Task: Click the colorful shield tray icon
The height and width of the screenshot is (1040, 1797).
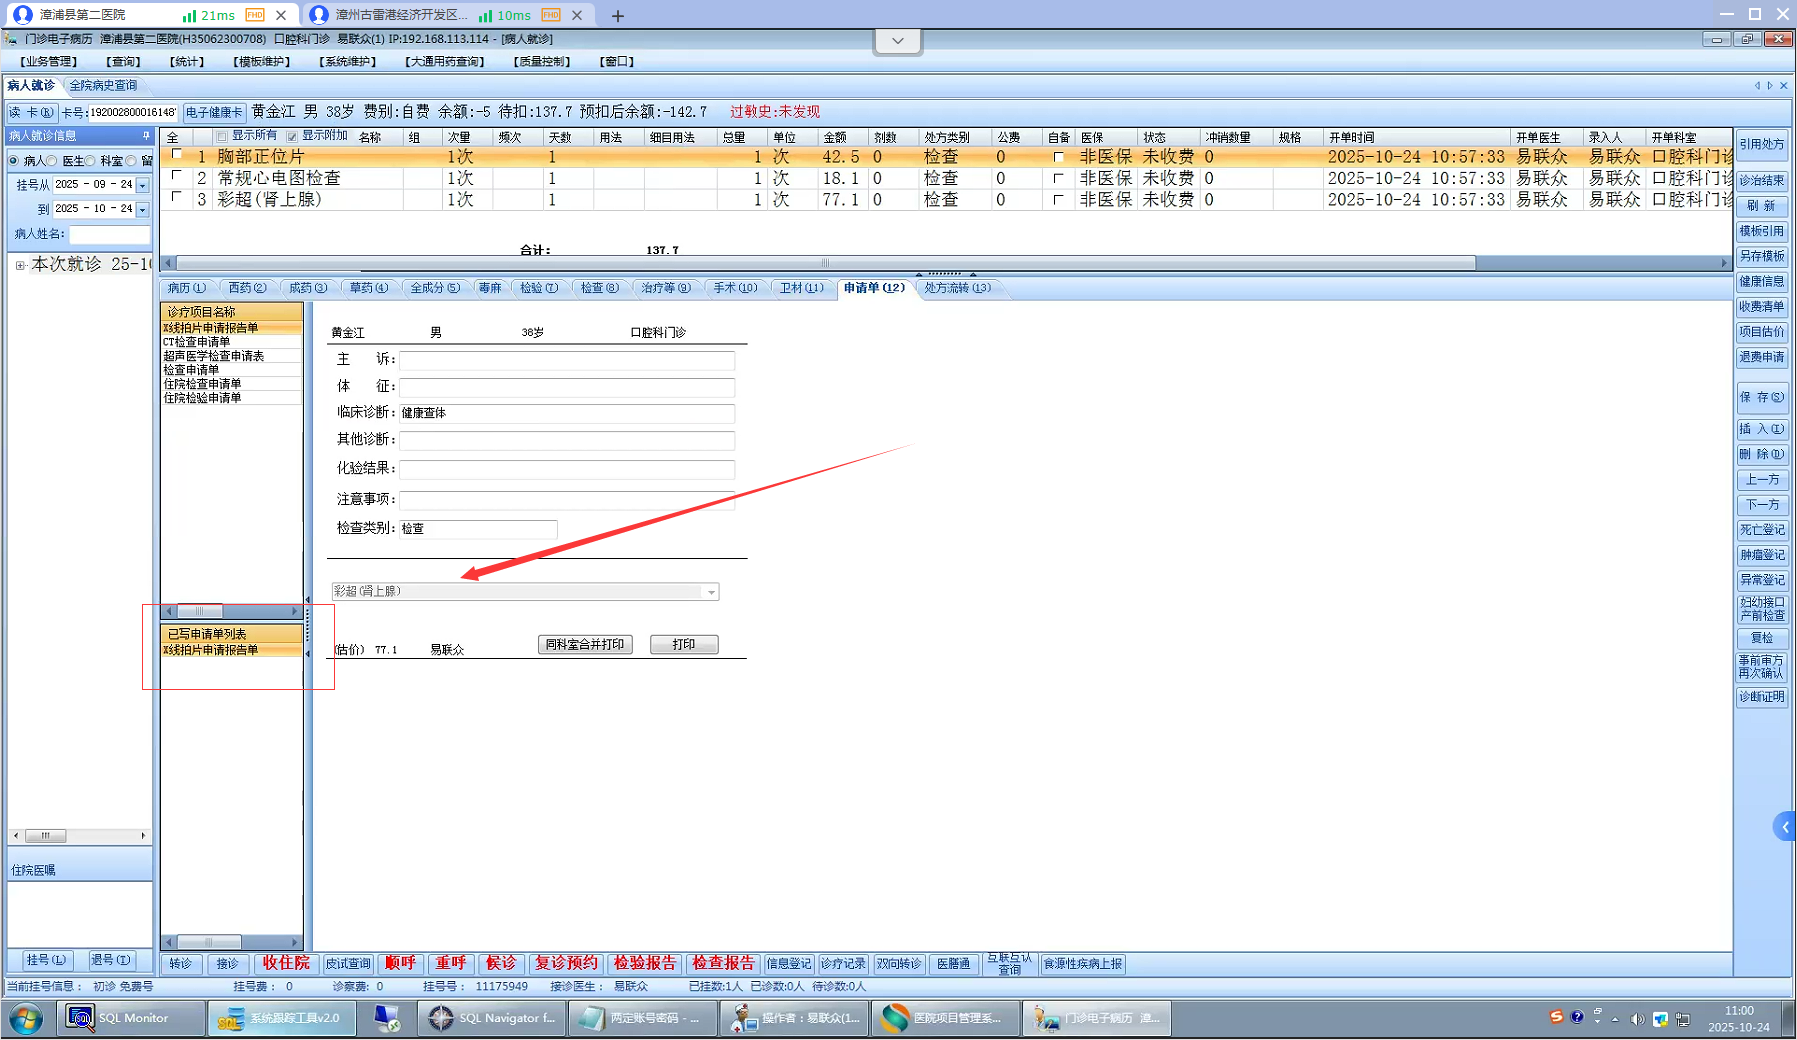Action: point(1660,1019)
